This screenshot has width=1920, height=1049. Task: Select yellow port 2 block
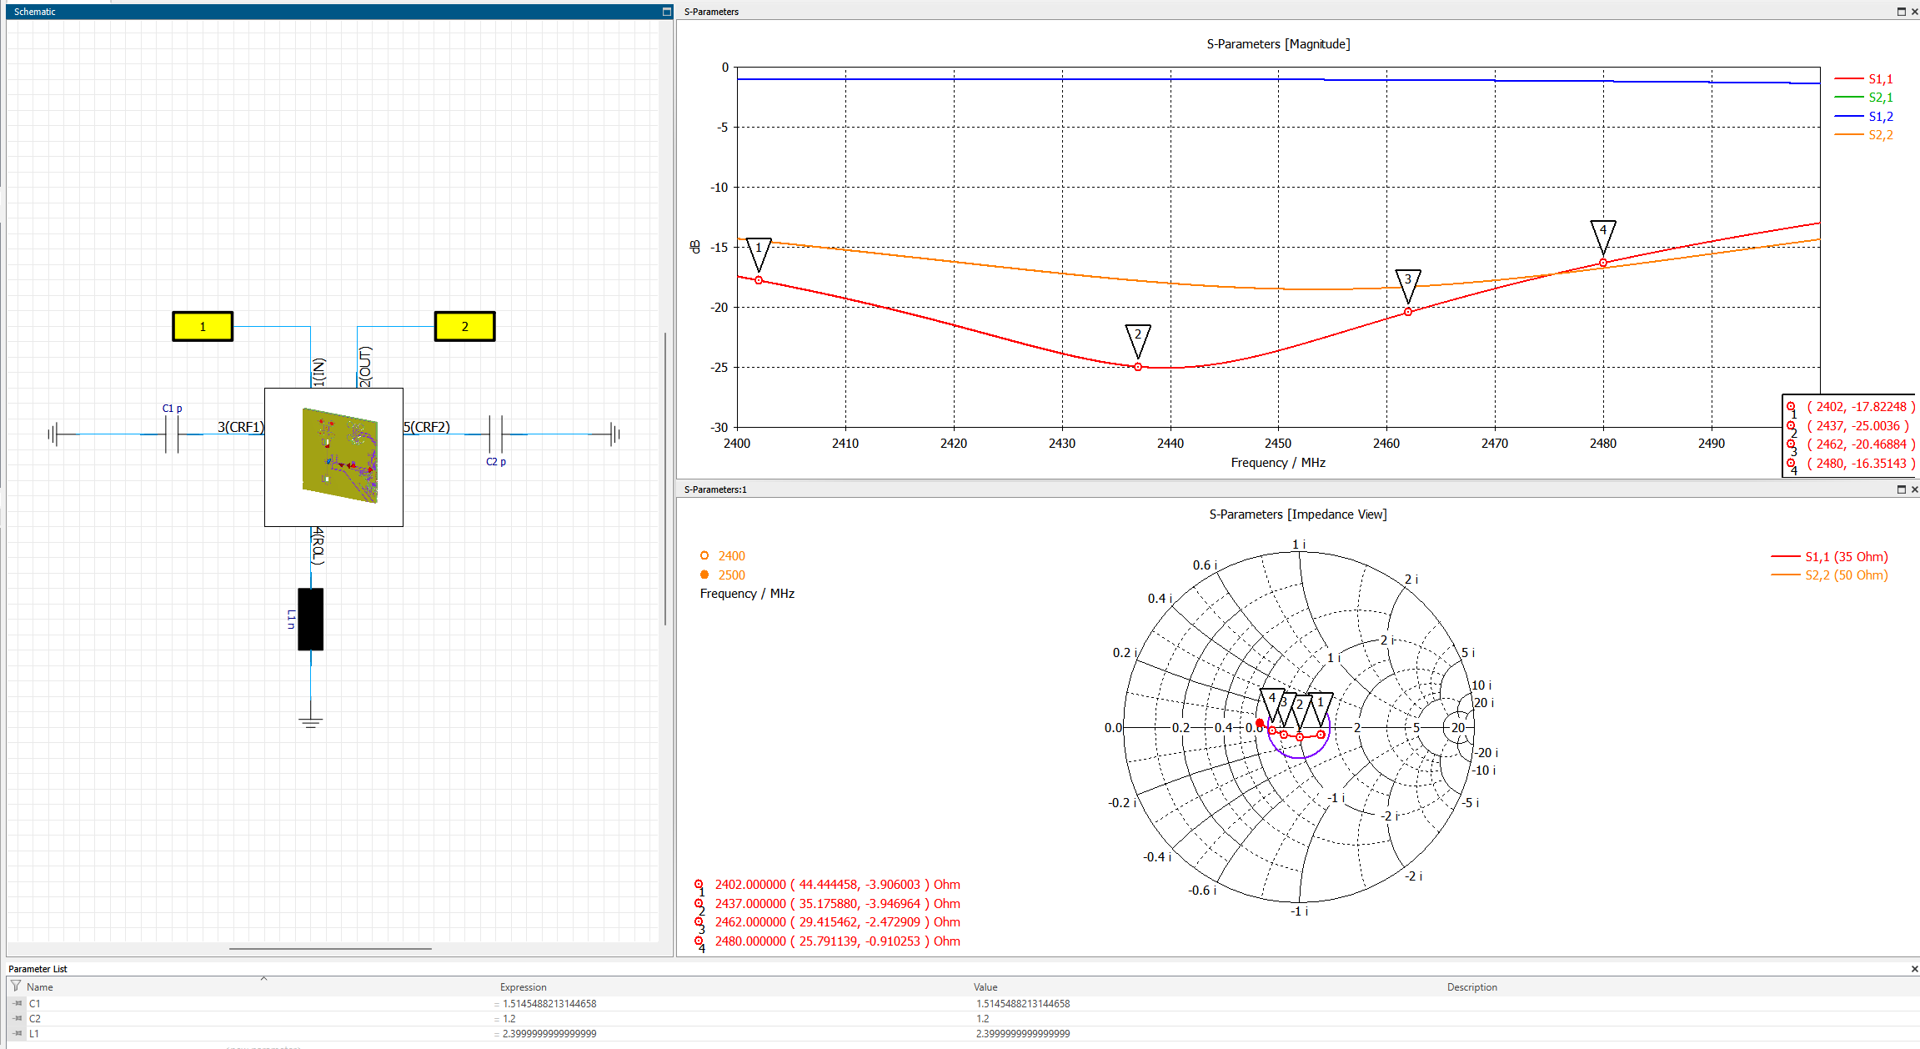(465, 326)
